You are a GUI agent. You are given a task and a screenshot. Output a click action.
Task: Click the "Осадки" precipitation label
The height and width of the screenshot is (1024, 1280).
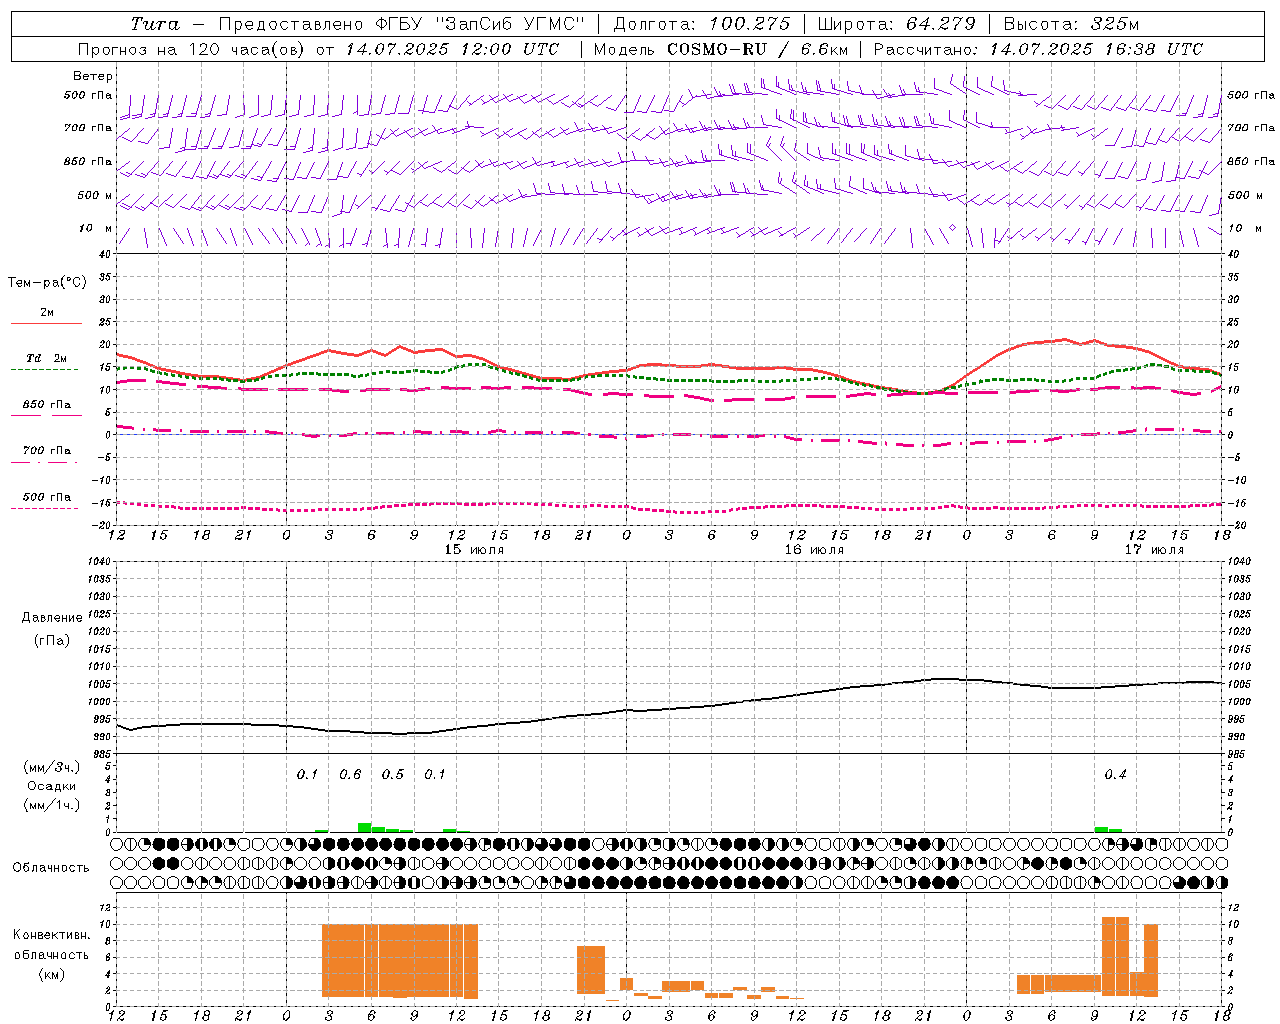click(51, 786)
